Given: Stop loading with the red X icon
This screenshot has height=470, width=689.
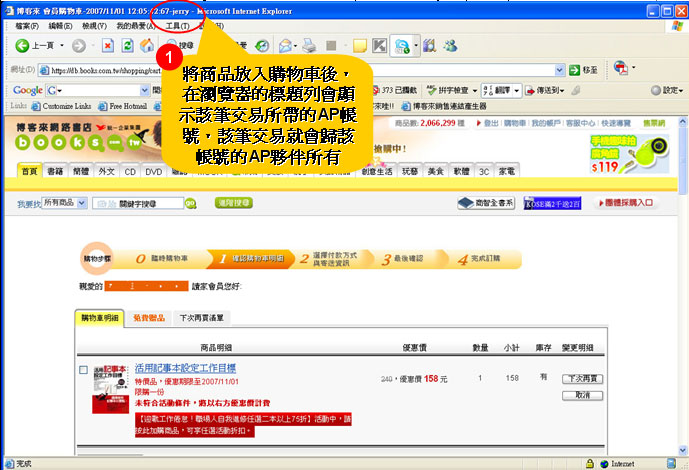Looking at the screenshot, I should point(108,46).
